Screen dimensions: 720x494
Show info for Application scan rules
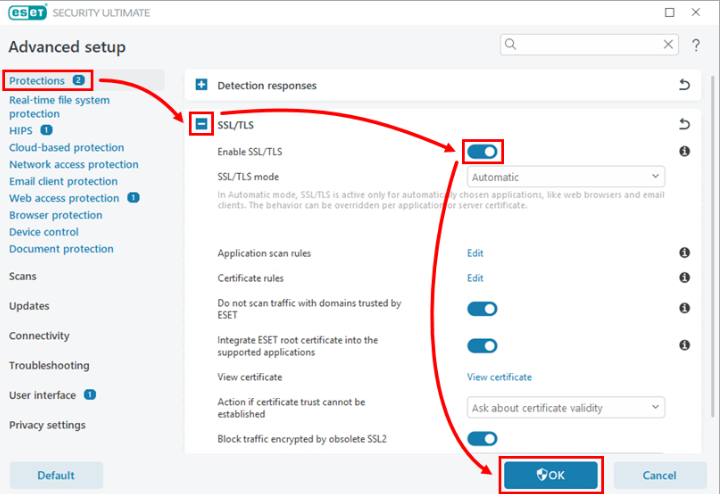coord(684,253)
